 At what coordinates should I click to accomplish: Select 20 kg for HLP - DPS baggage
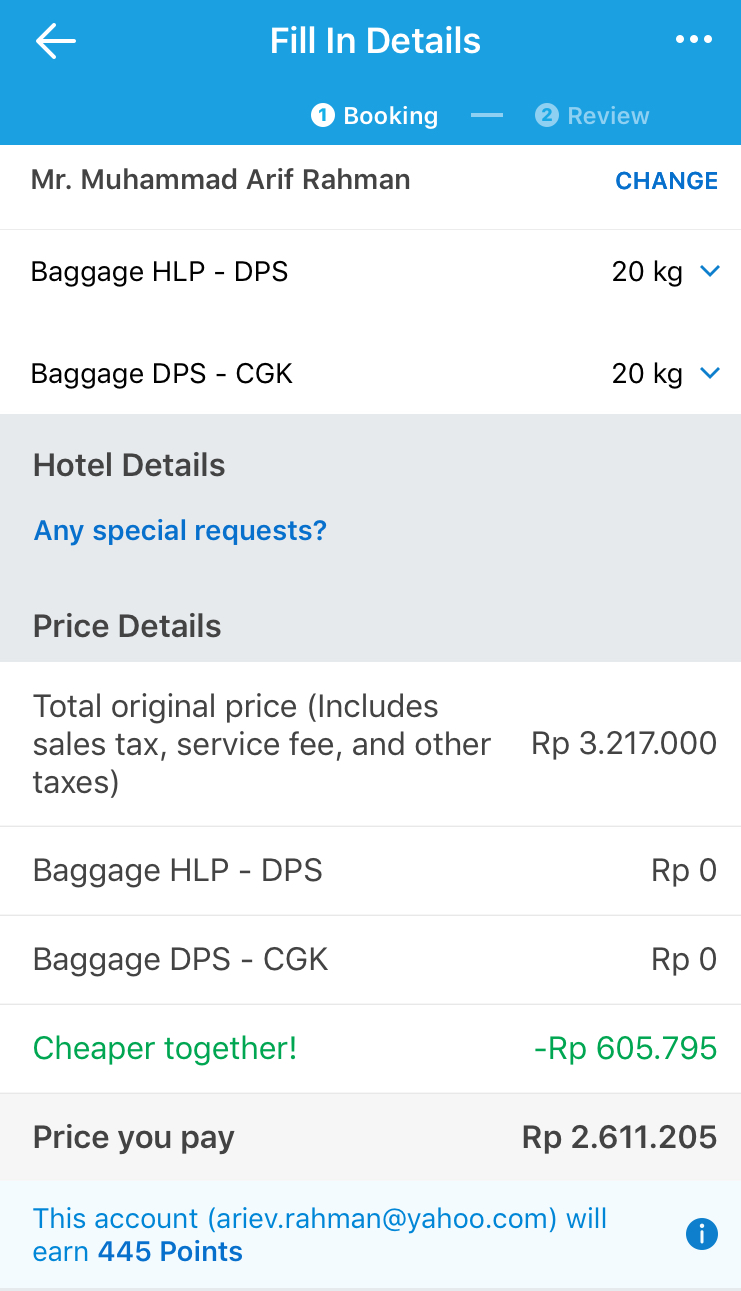(647, 272)
